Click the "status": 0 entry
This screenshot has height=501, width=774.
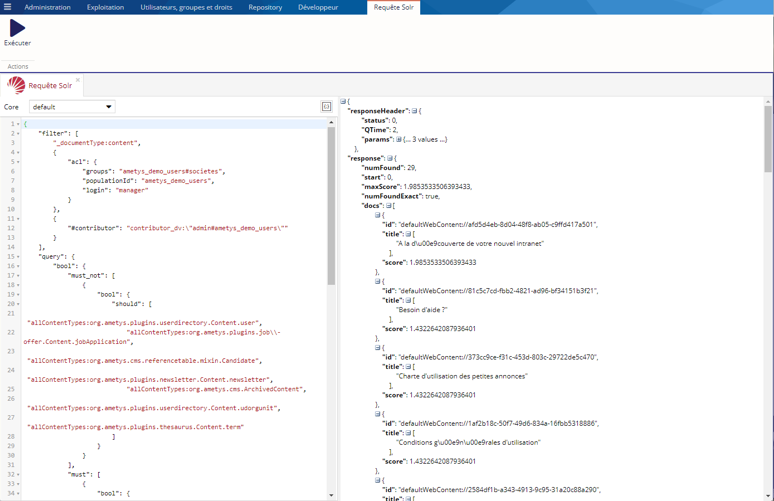380,120
